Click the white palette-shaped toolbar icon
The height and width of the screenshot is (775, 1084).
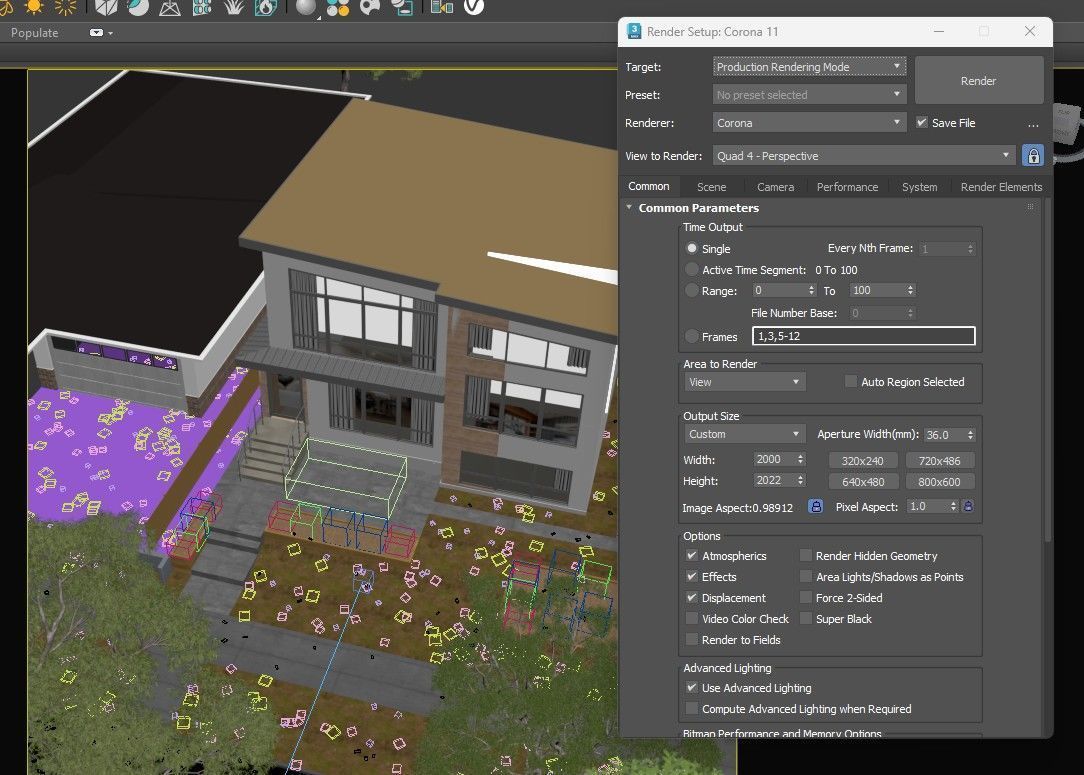[370, 7]
